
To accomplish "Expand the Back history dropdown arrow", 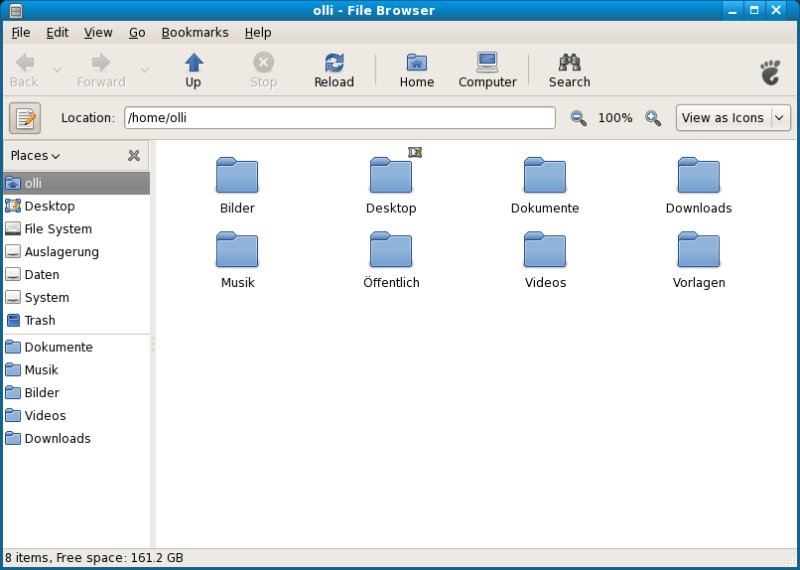I will (58, 70).
